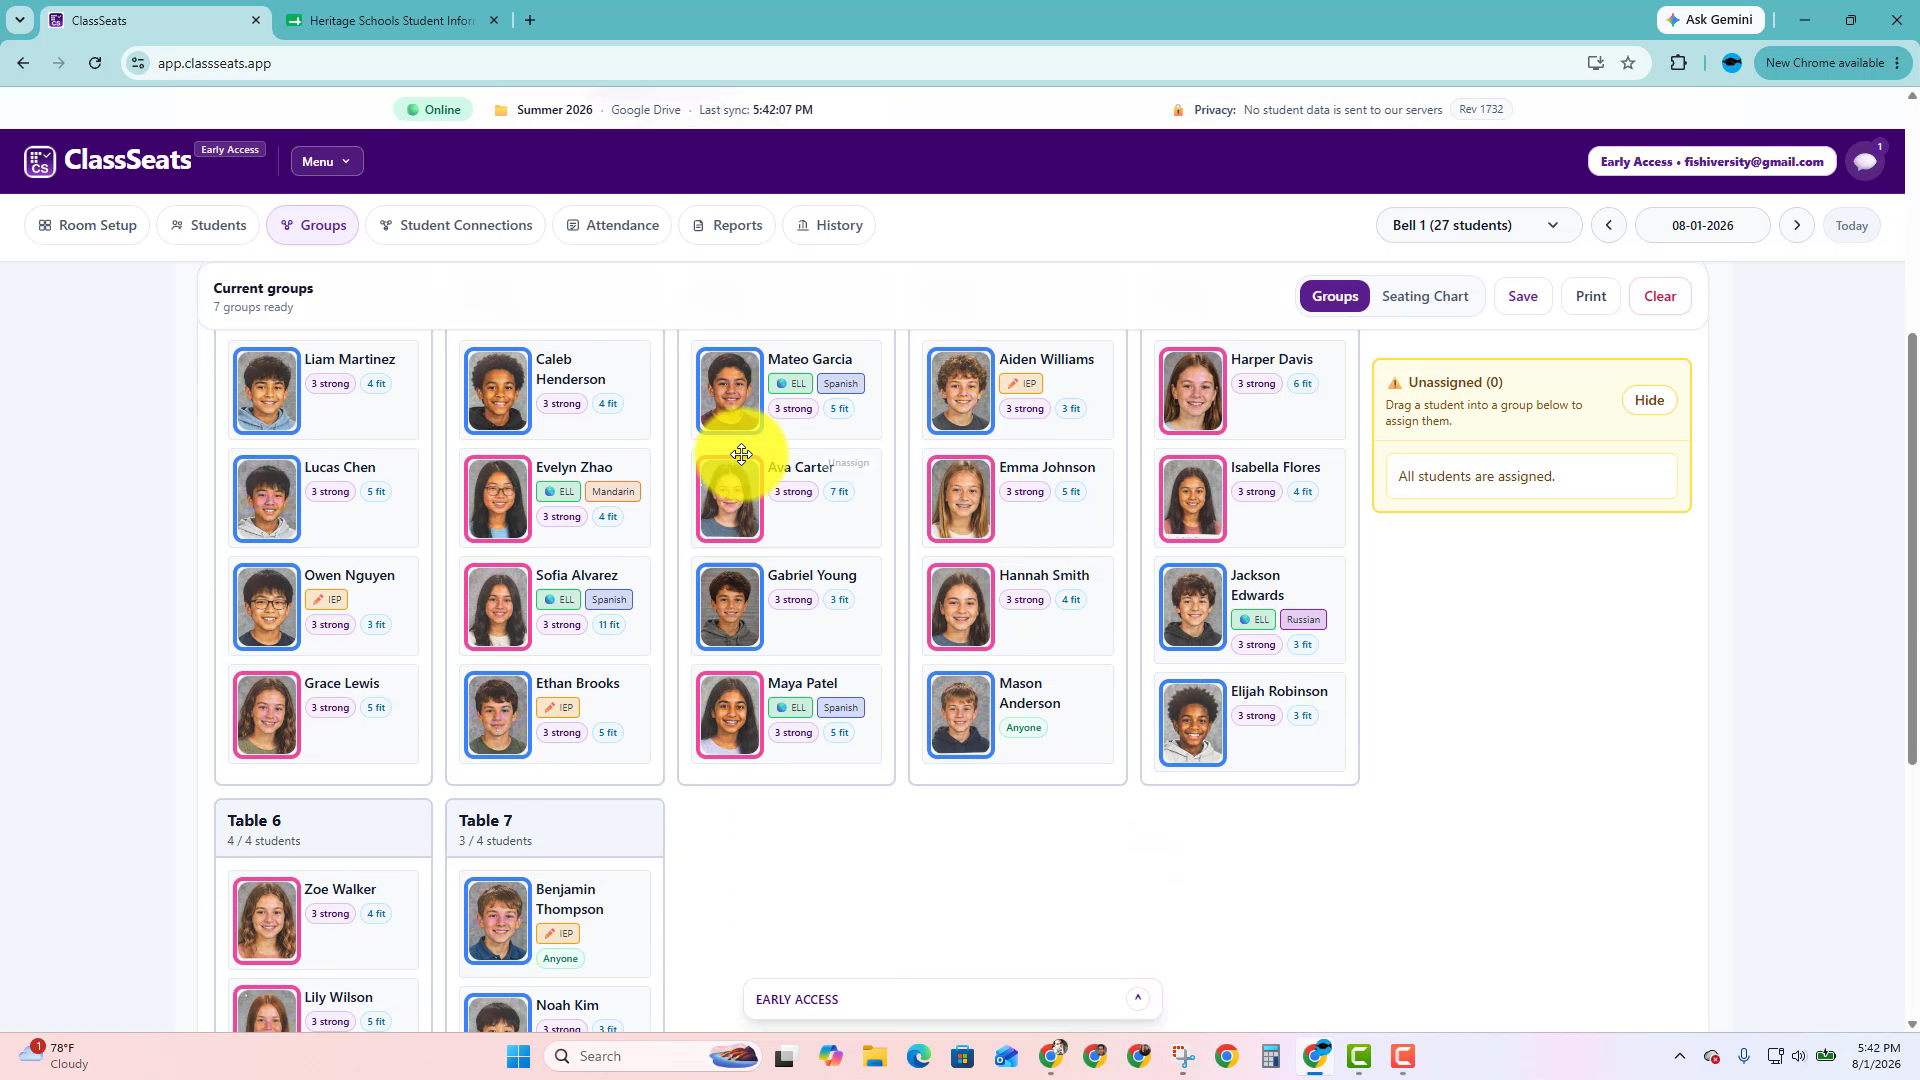
Task: Open Microsoft Edge from the taskbar
Action: pos(919,1056)
